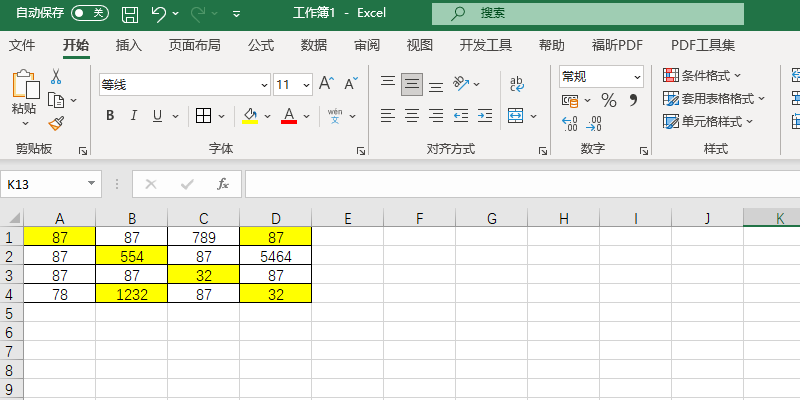Viewport: 800px width, 400px height.
Task: Open the 文件 menu tab
Action: click(x=22, y=45)
